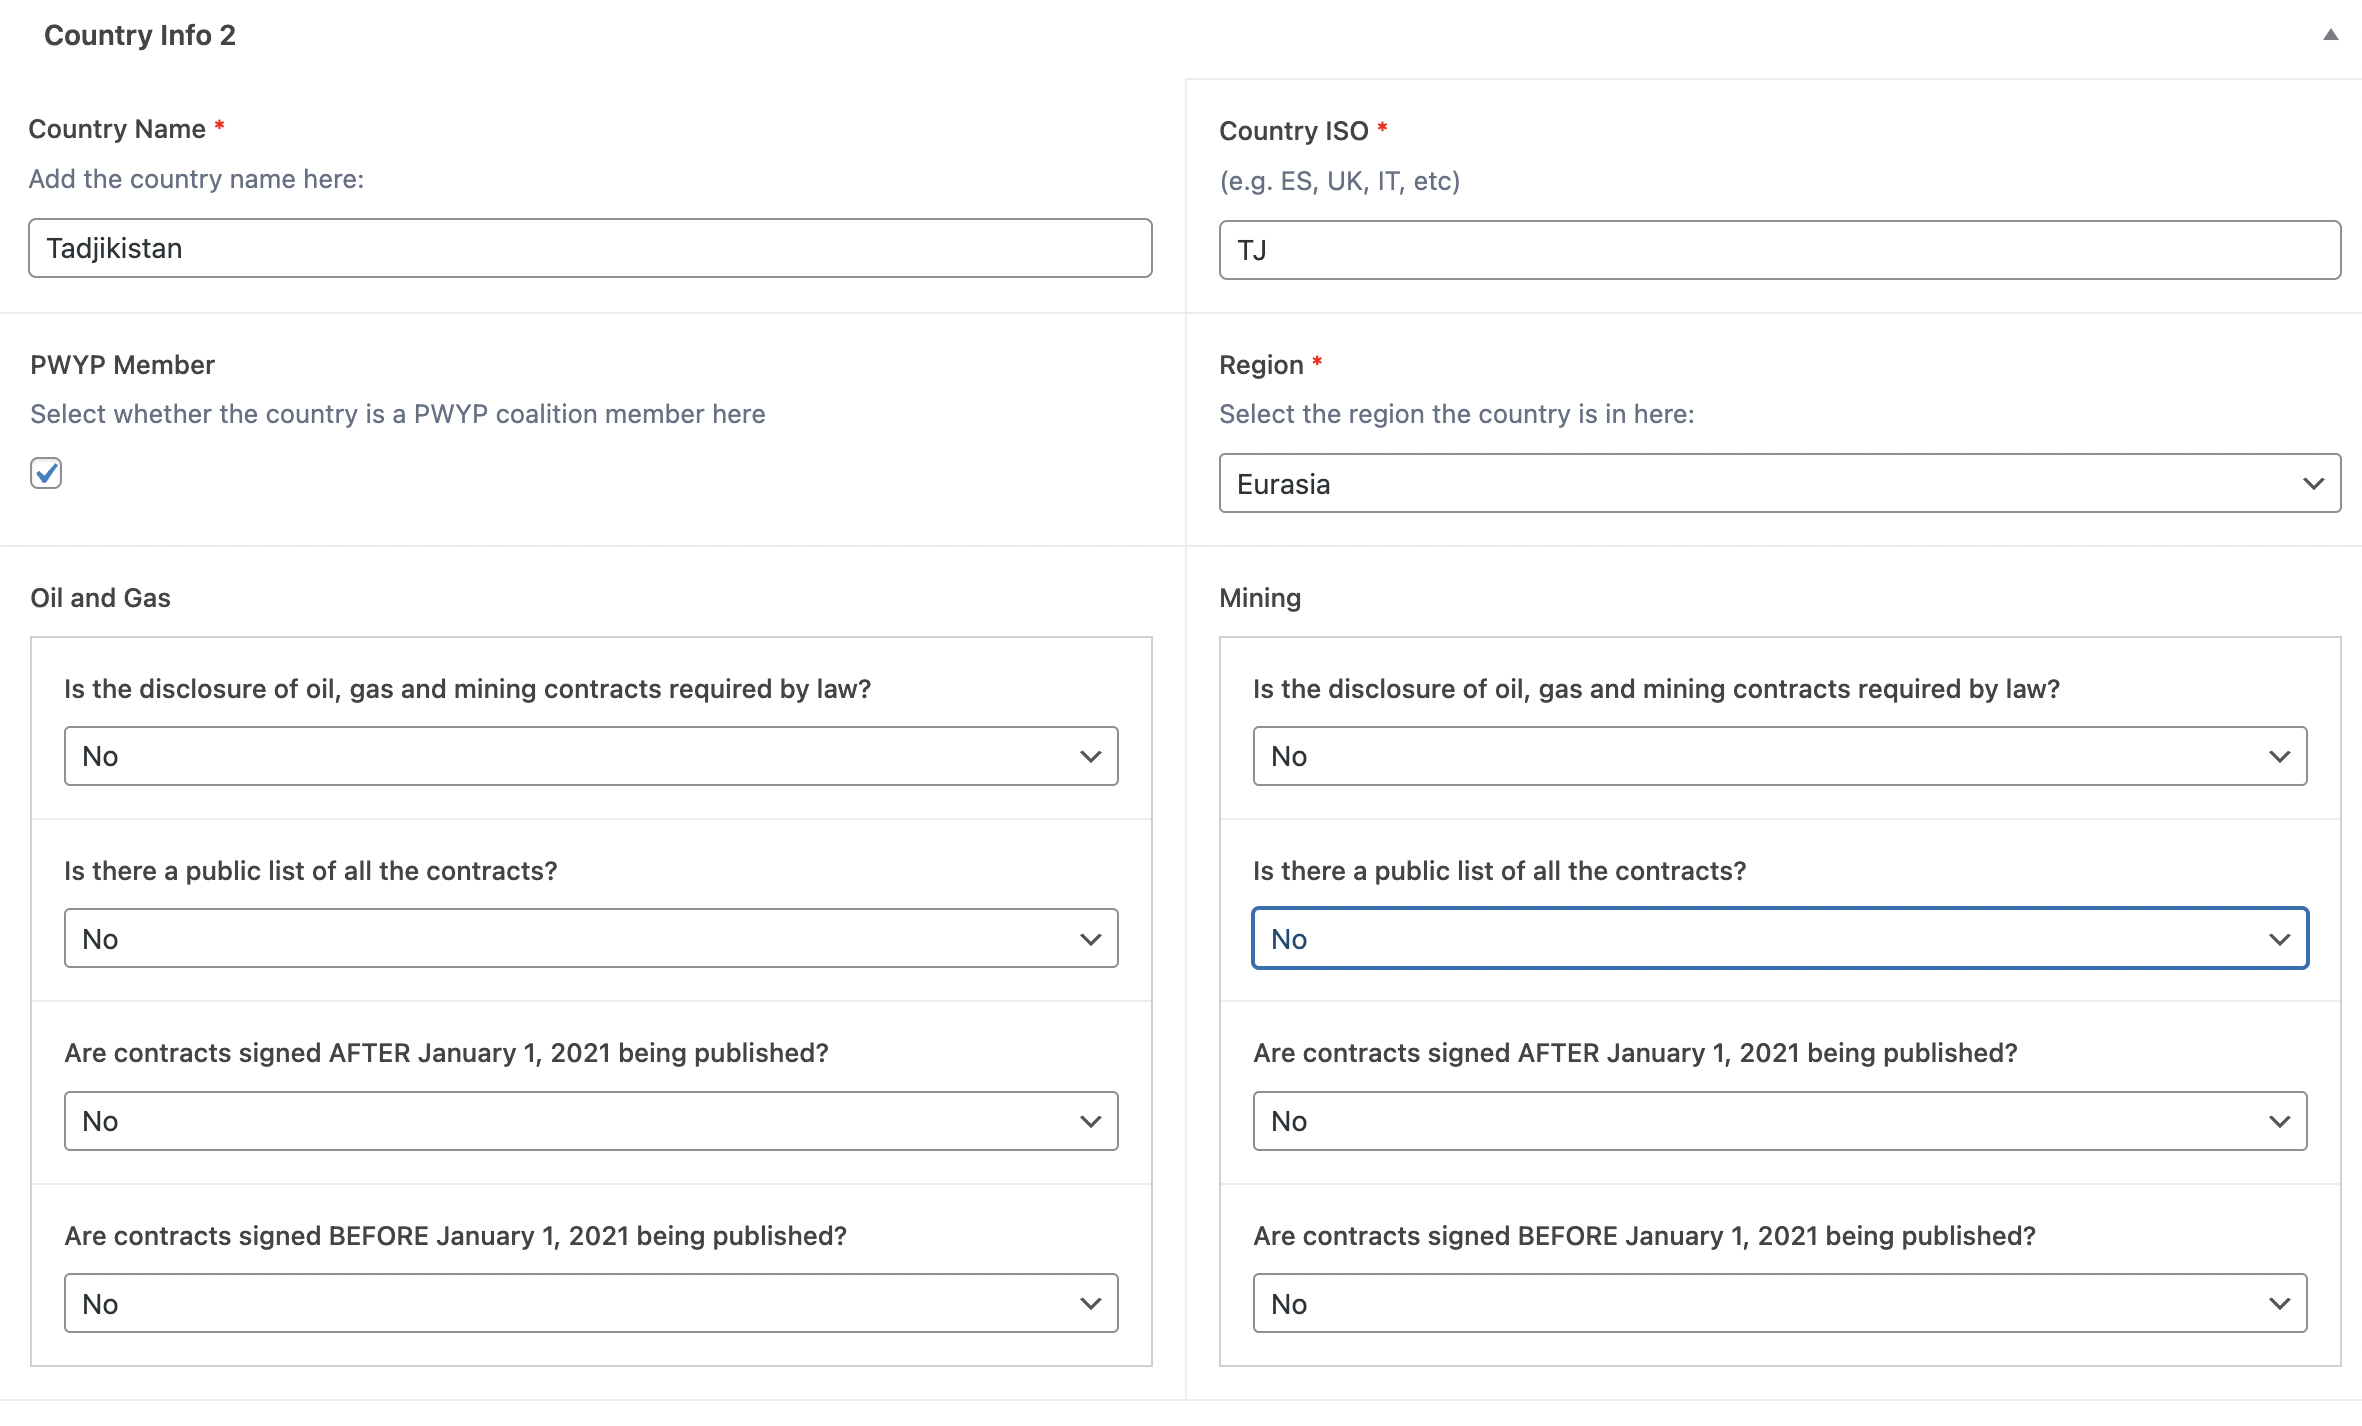Open Mining AFTER January 2021 dropdown
Screen dimensions: 2362x1426
(1779, 1121)
